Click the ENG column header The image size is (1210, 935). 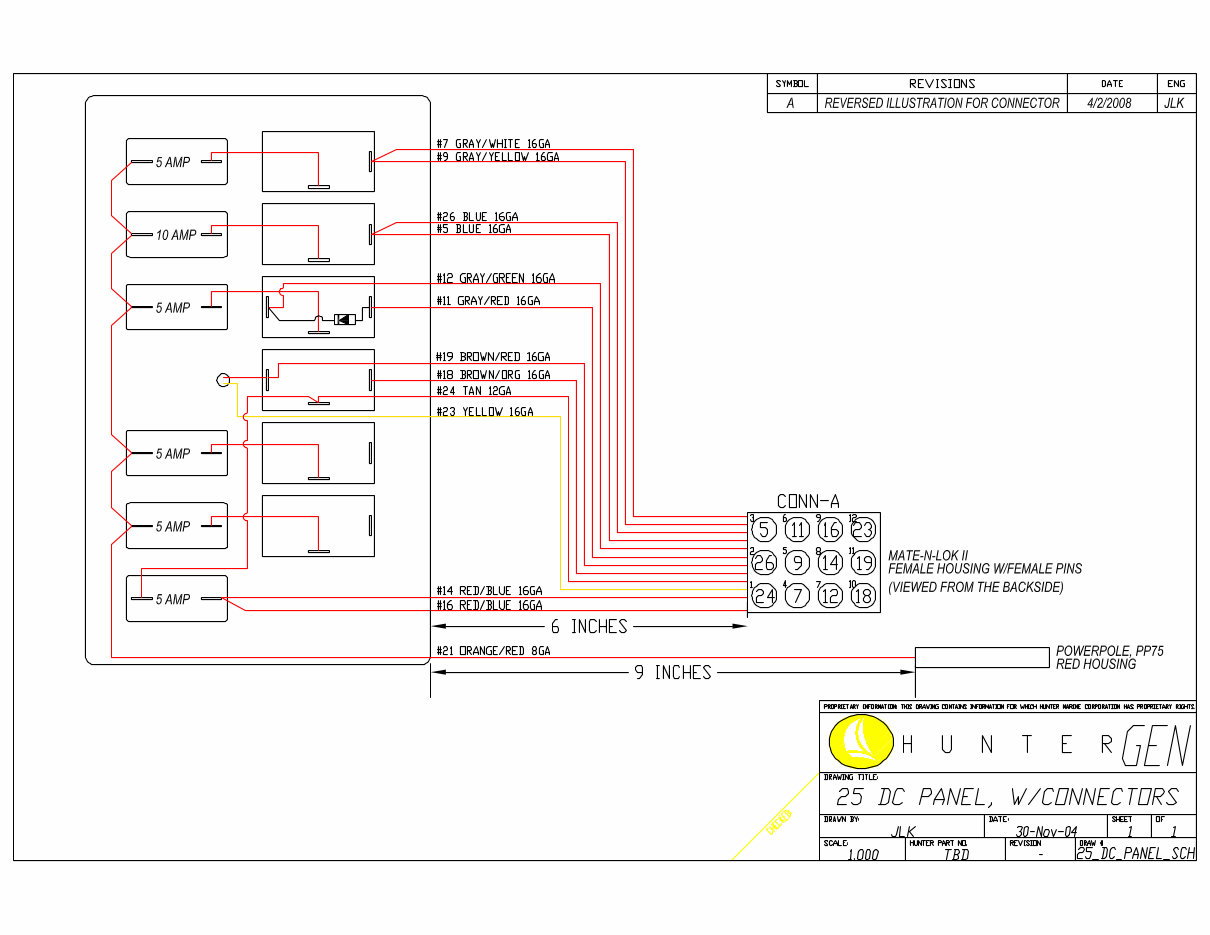click(x=1176, y=84)
